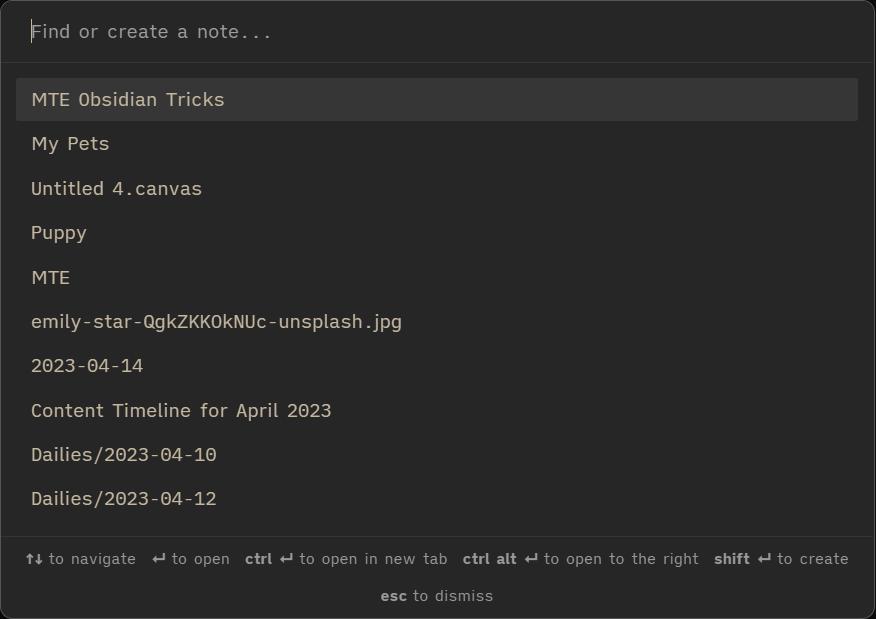Click the navigate arrows hint text
The width and height of the screenshot is (876, 619).
pyautogui.click(x=80, y=559)
